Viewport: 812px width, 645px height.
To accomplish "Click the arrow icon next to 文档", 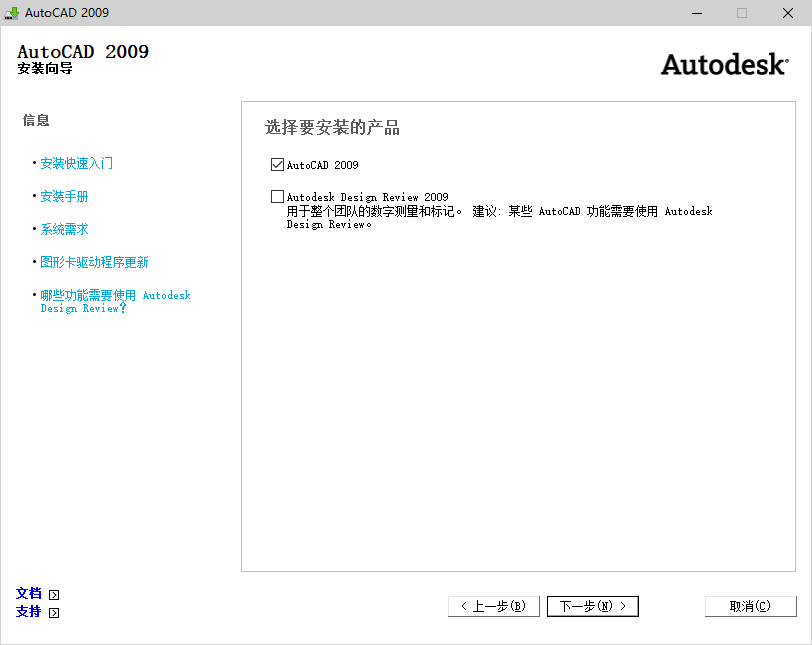I will coord(53,593).
